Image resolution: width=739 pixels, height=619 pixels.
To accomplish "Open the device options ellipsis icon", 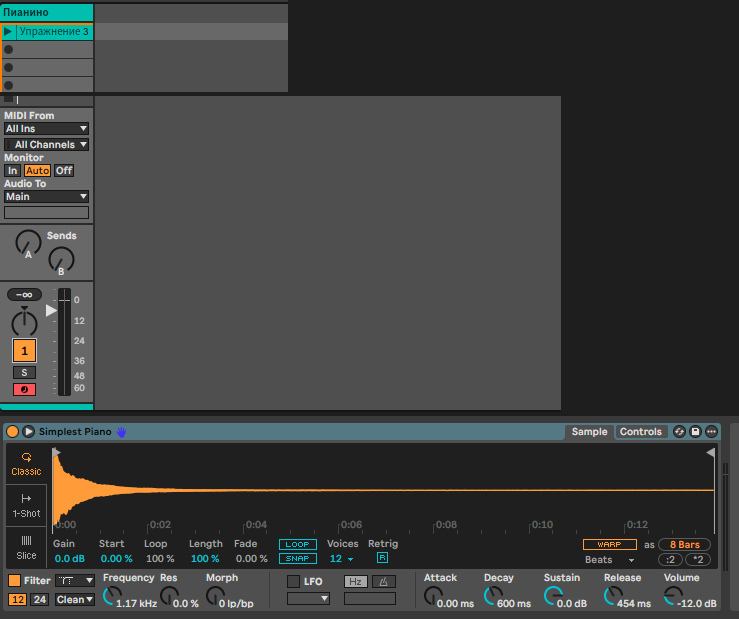I will [x=711, y=431].
